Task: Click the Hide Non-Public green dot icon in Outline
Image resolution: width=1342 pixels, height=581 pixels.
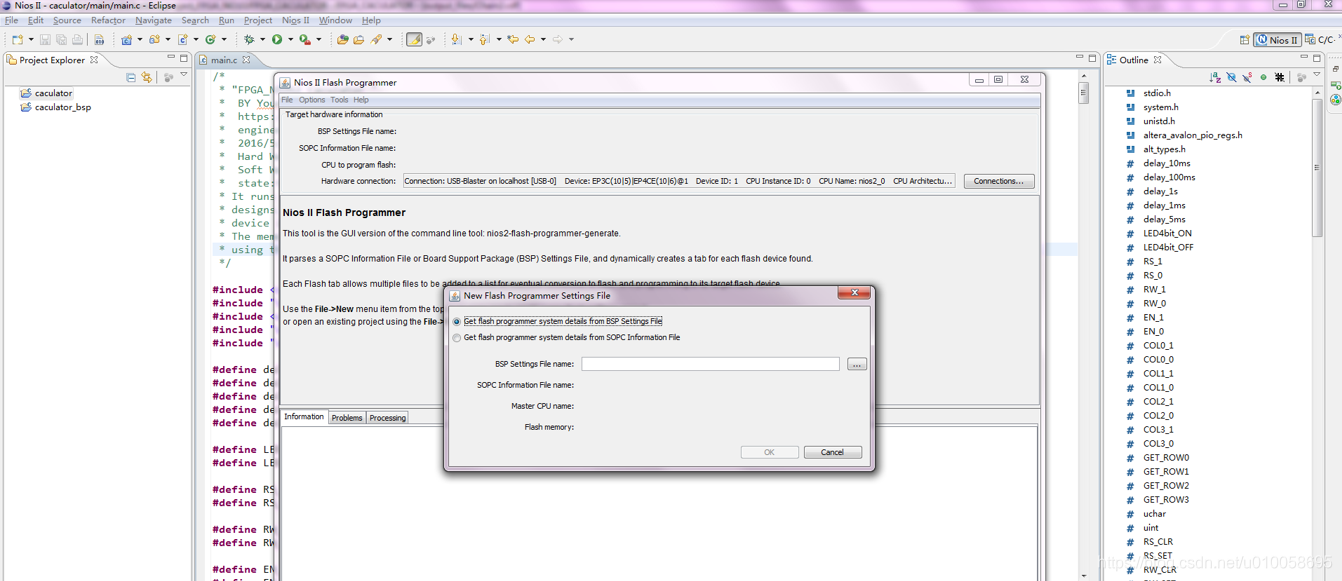Action: pyautogui.click(x=1264, y=77)
